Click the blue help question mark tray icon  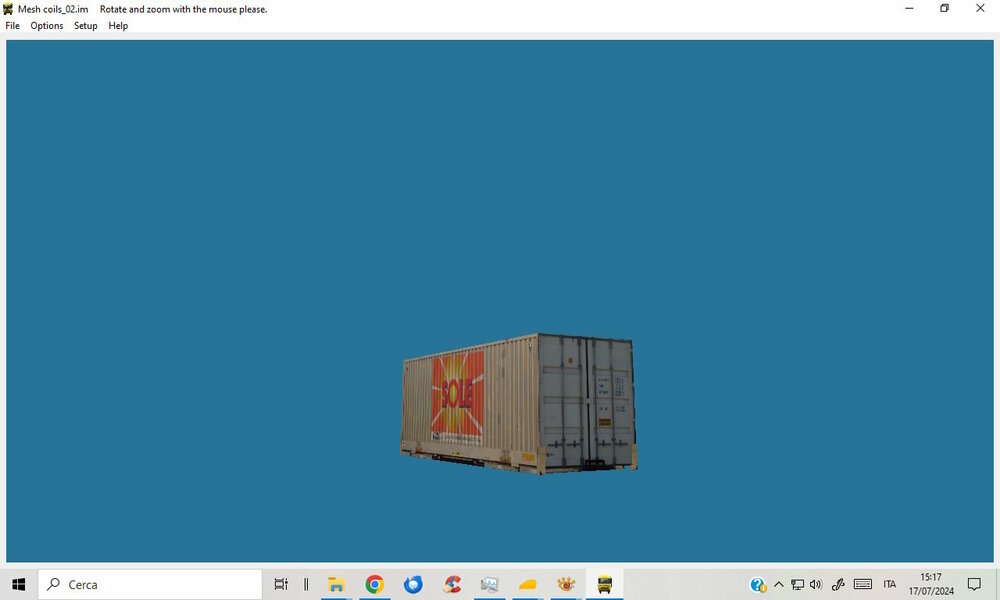[758, 585]
